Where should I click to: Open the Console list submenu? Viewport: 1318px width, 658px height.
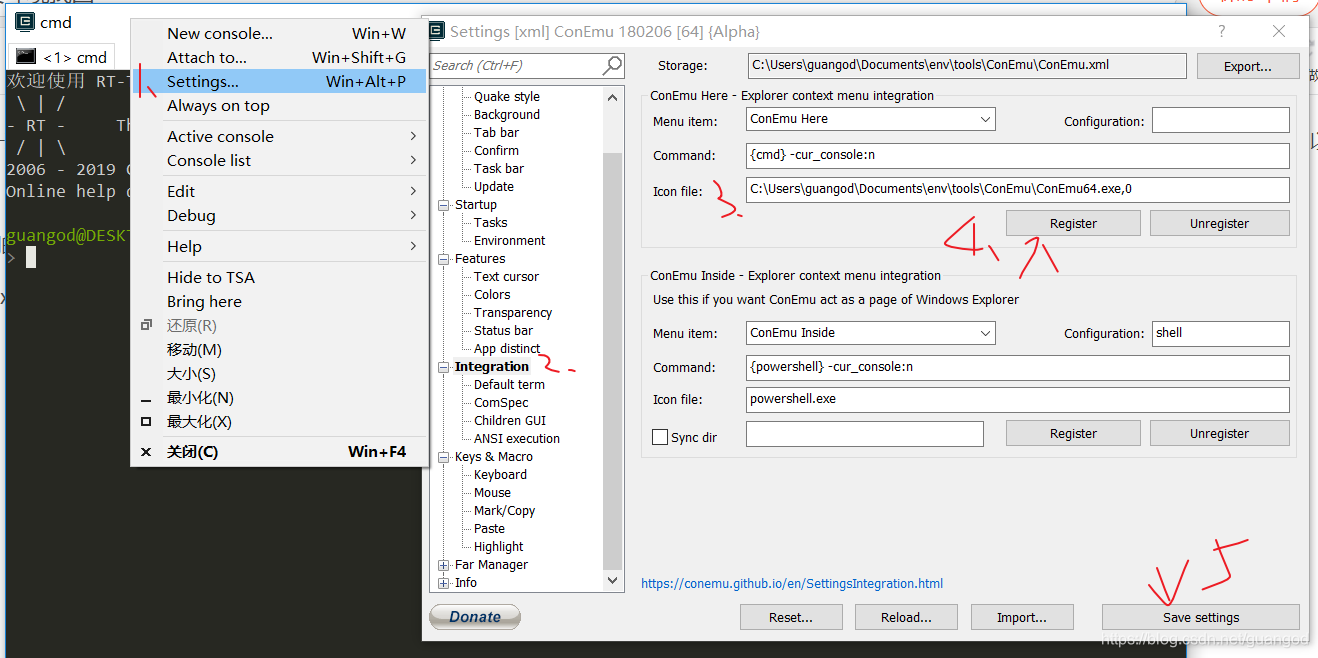(x=279, y=160)
